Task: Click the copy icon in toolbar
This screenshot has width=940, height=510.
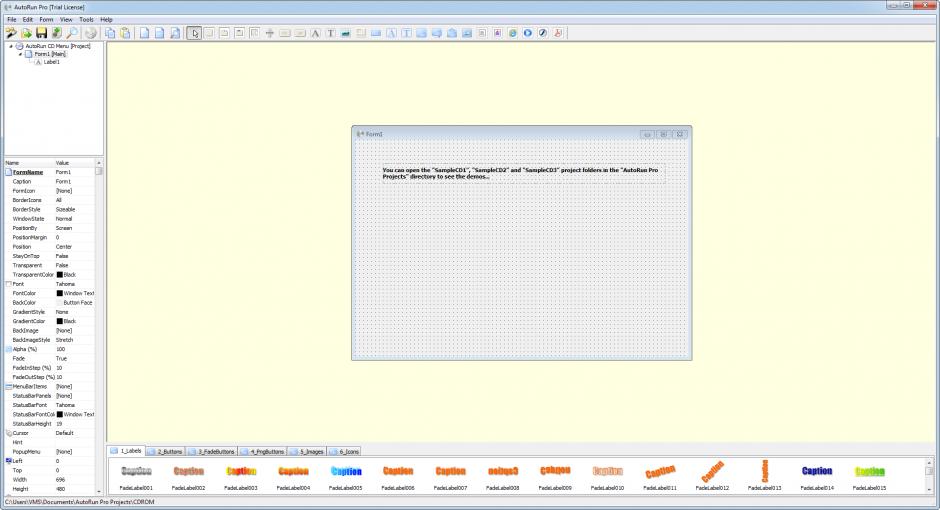Action: [110, 33]
